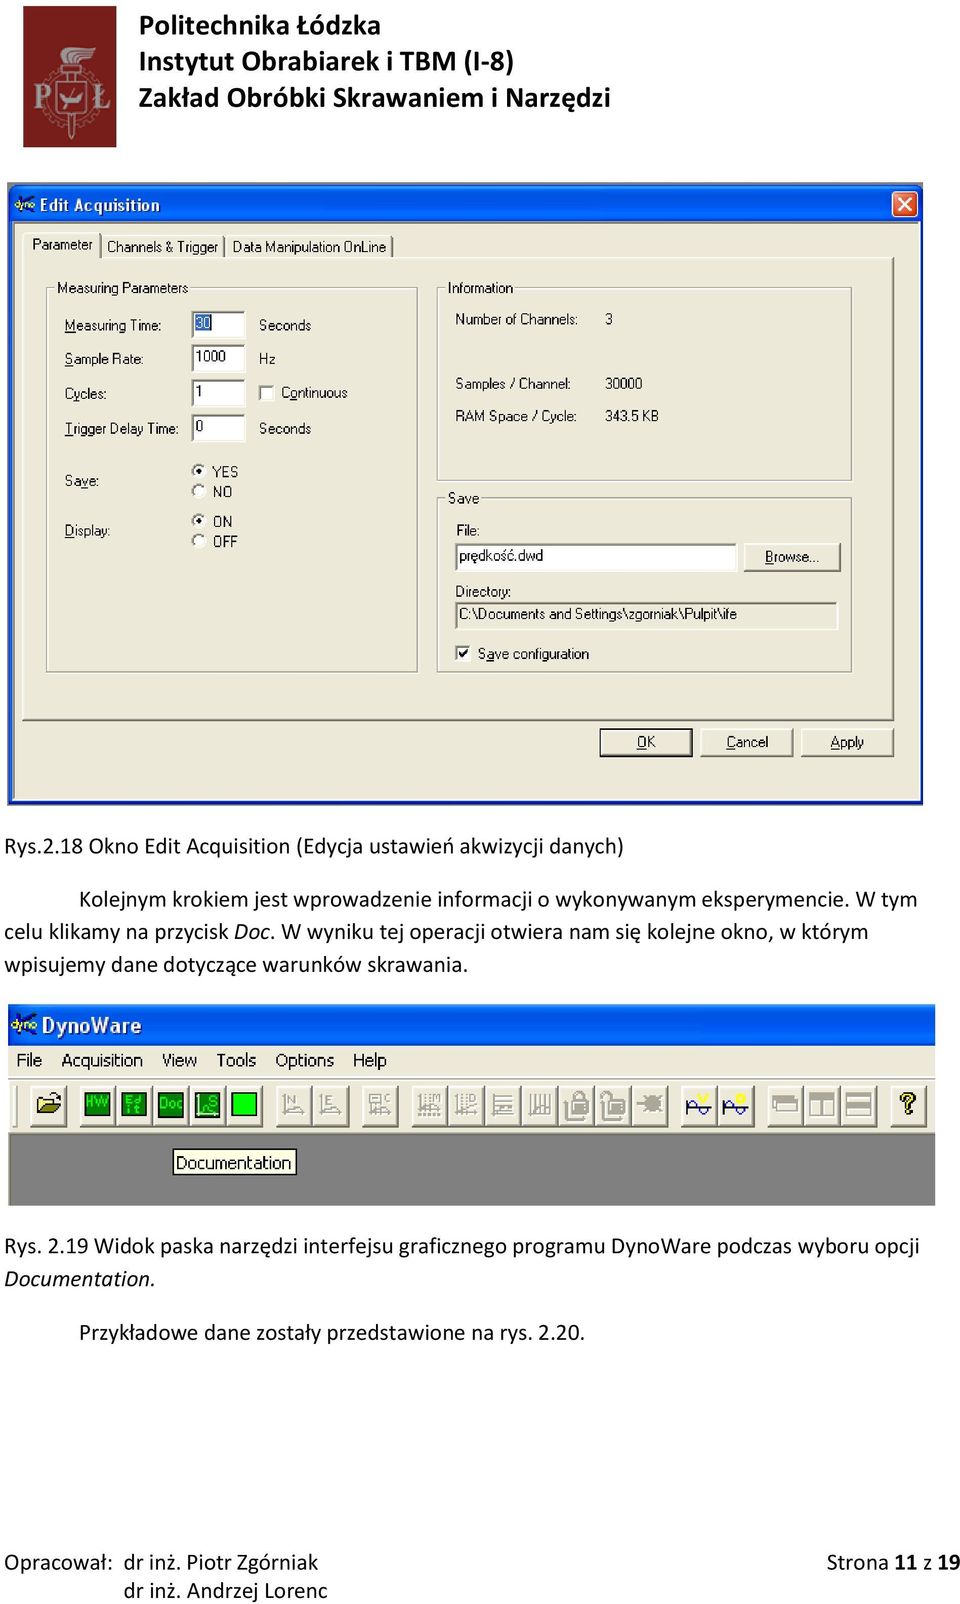Viewport: 960px width, 1604px height.
Task: Select Save NO radio button
Action: (x=198, y=491)
